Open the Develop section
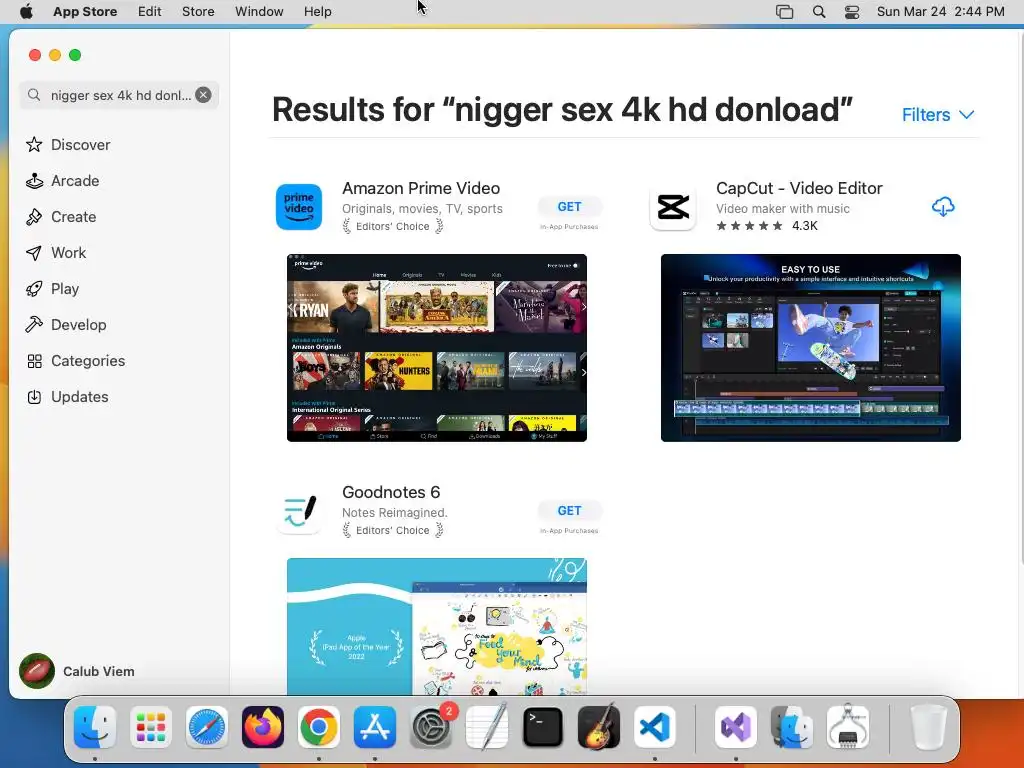The height and width of the screenshot is (768, 1024). coord(66,325)
